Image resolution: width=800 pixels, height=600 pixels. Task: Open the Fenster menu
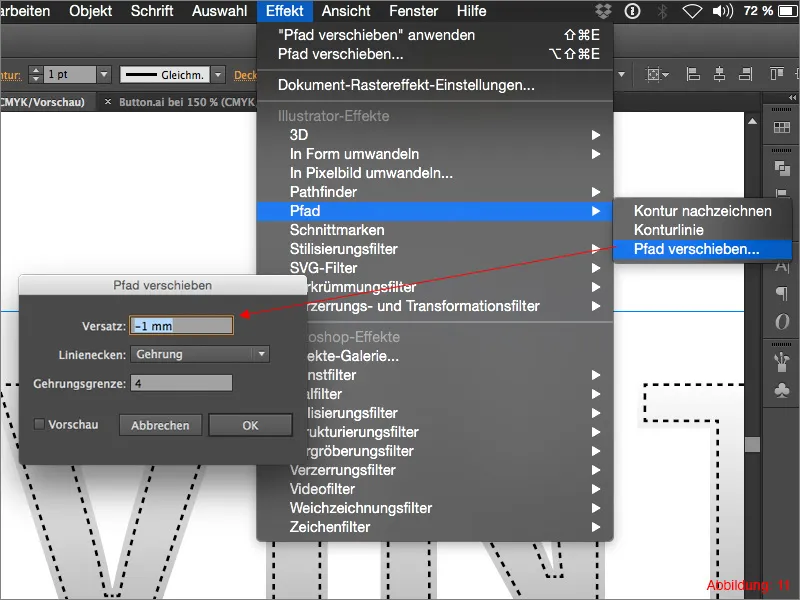click(413, 11)
